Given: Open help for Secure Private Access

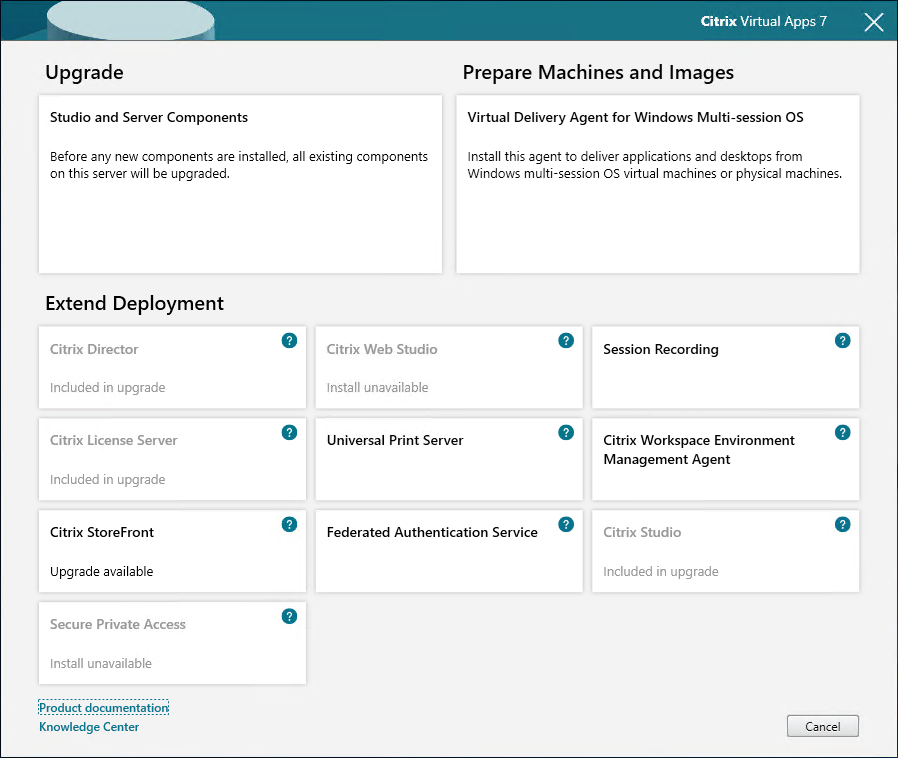Looking at the screenshot, I should (289, 617).
